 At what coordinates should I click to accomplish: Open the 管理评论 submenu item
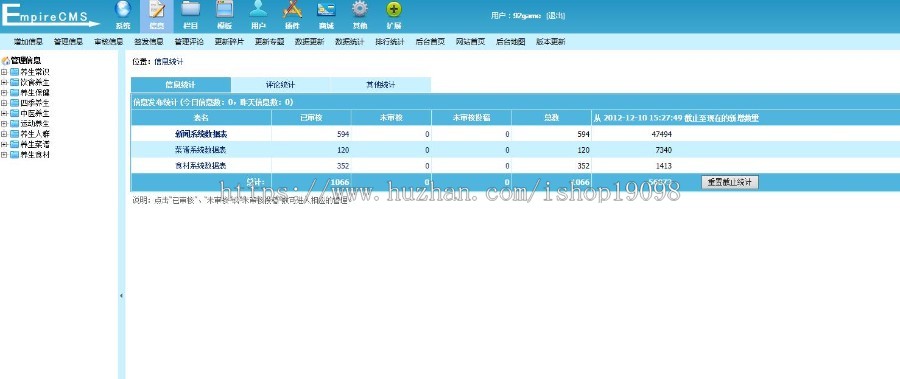coord(189,42)
